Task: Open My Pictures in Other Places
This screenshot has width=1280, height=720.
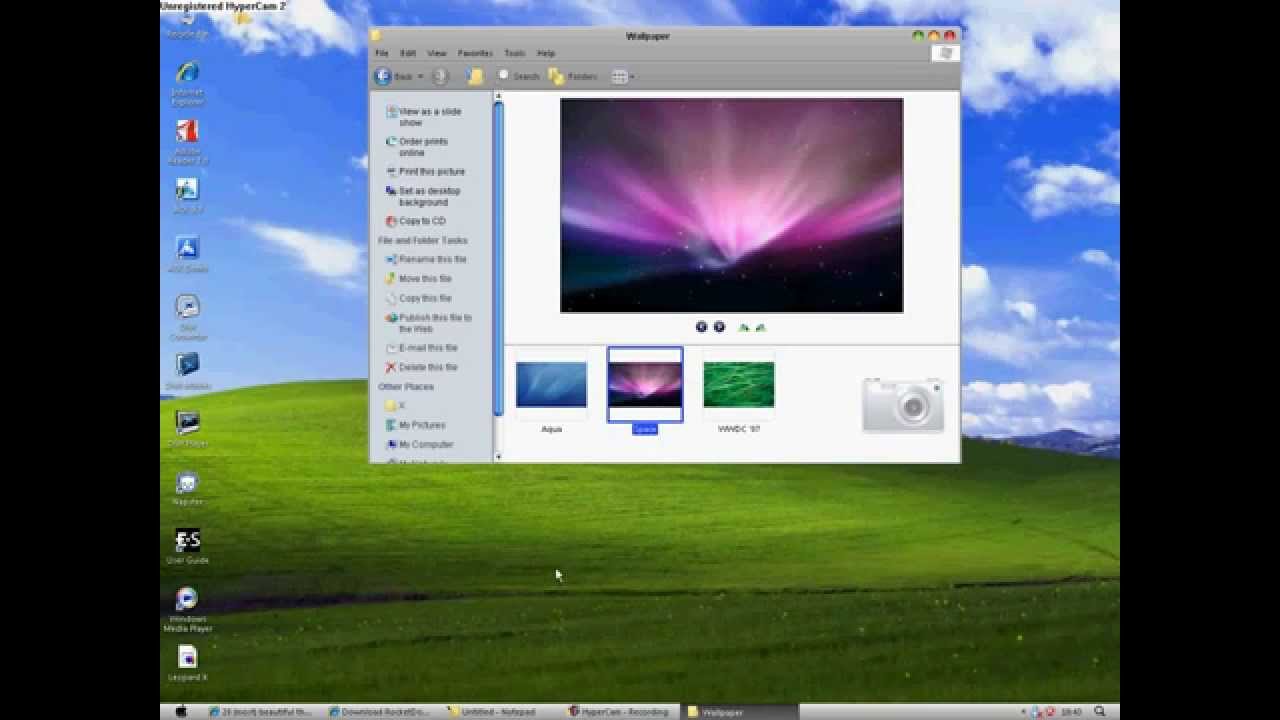Action: click(415, 425)
